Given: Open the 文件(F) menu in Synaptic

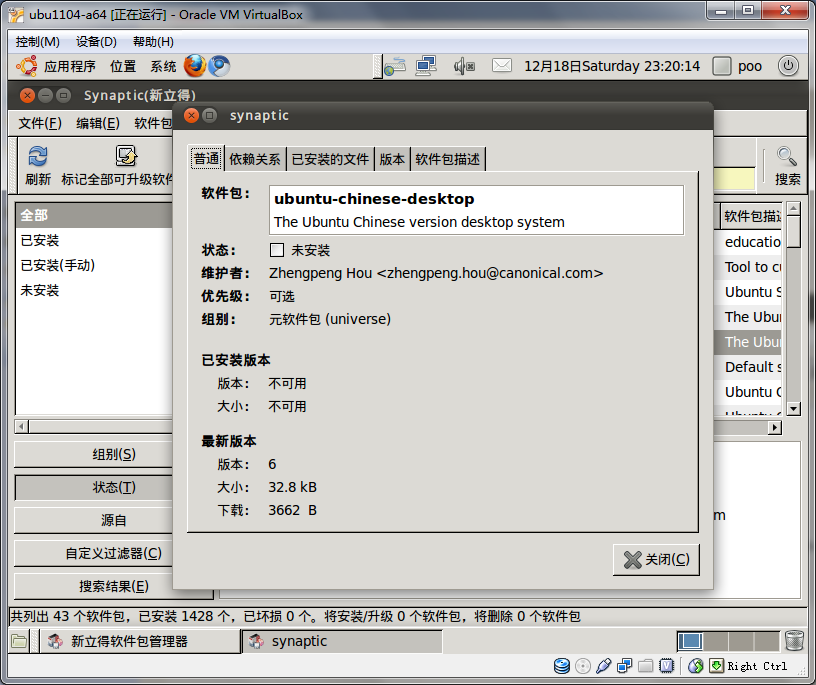Looking at the screenshot, I should (40, 123).
